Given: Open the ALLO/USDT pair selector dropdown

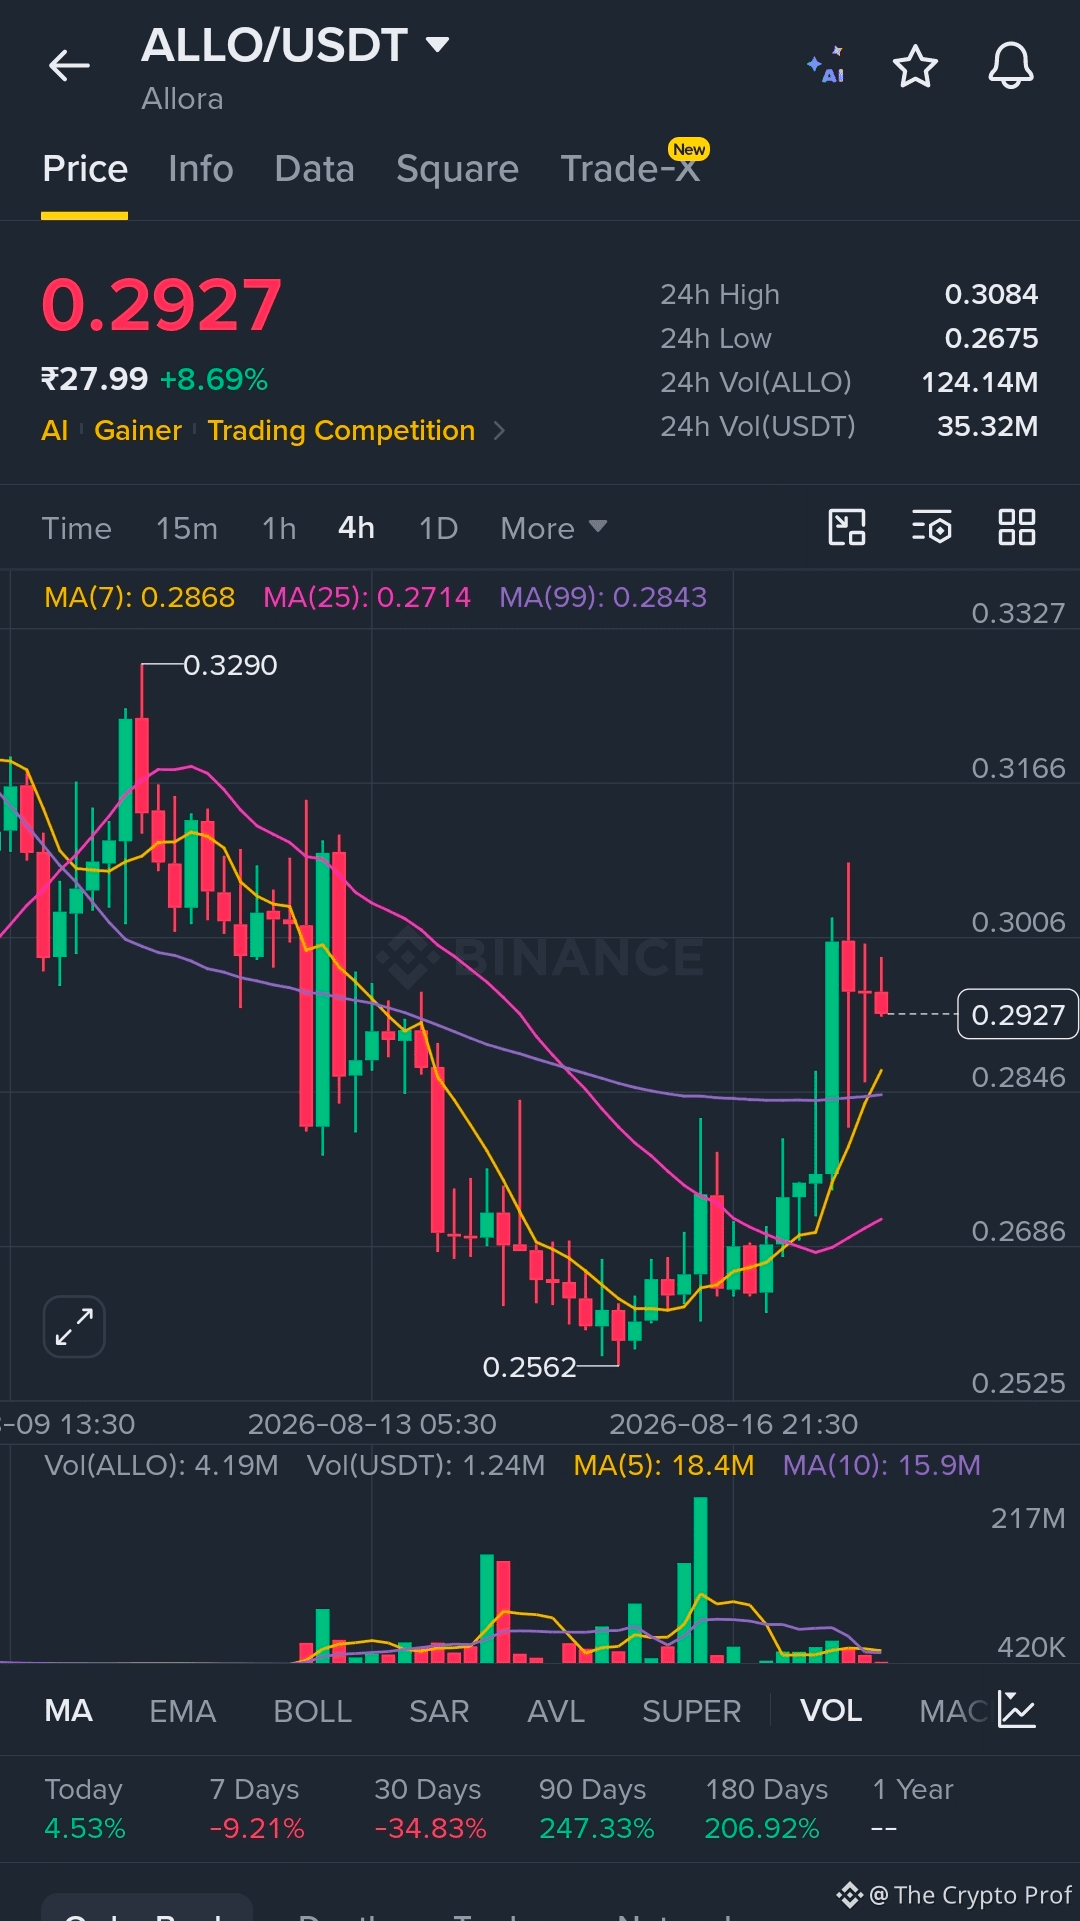Looking at the screenshot, I should pos(295,45).
